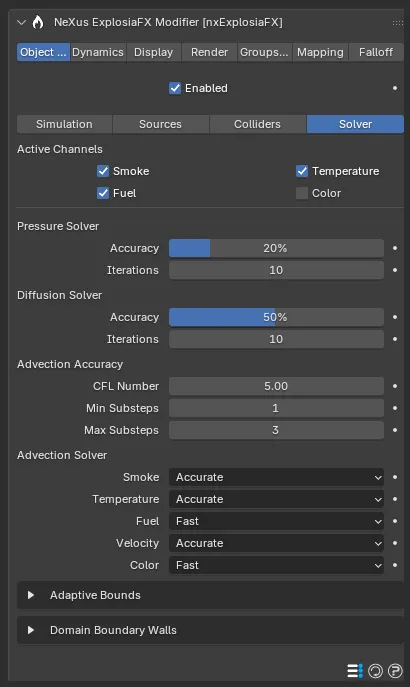Click the drag-handle dots icon in modifier header
Viewport: 410px width, 687px height.
coord(398,22)
